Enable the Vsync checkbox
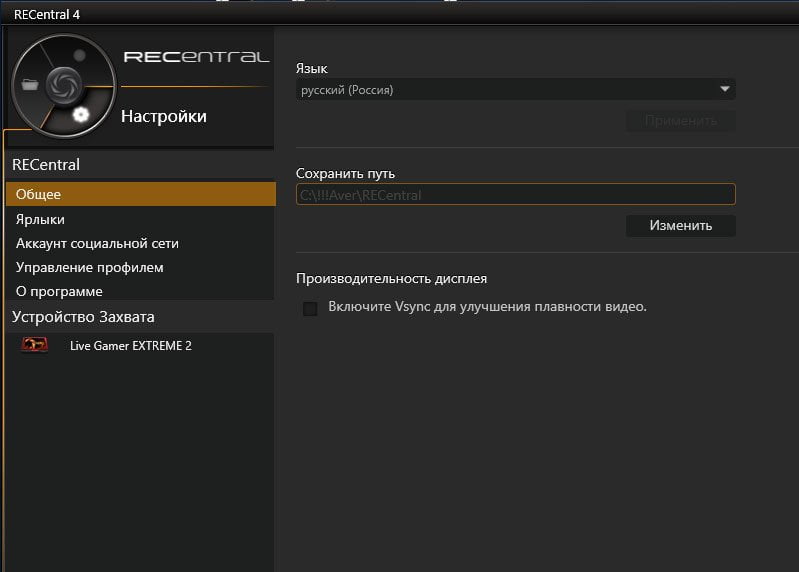 tap(310, 308)
